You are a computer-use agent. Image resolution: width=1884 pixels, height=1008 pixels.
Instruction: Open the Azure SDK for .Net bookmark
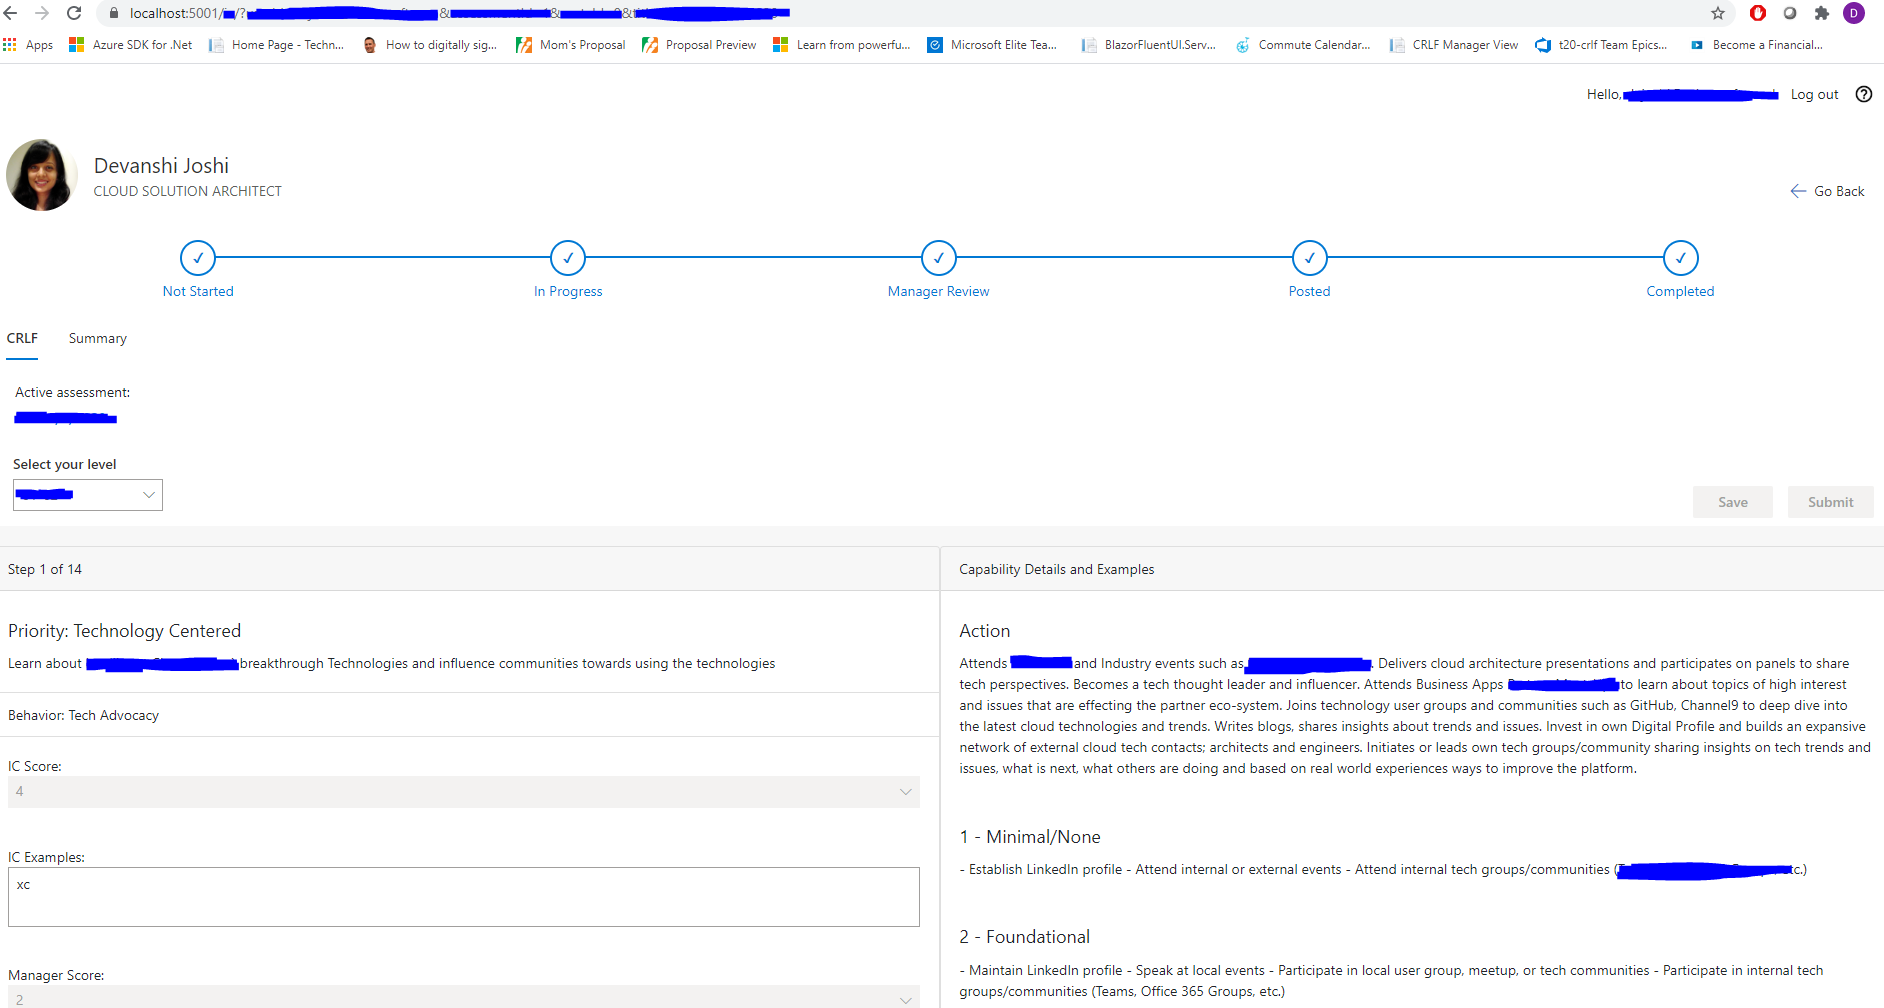(141, 44)
